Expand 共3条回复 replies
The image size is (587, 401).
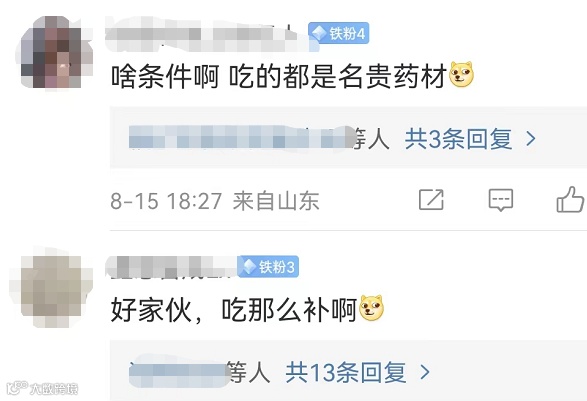coord(459,139)
